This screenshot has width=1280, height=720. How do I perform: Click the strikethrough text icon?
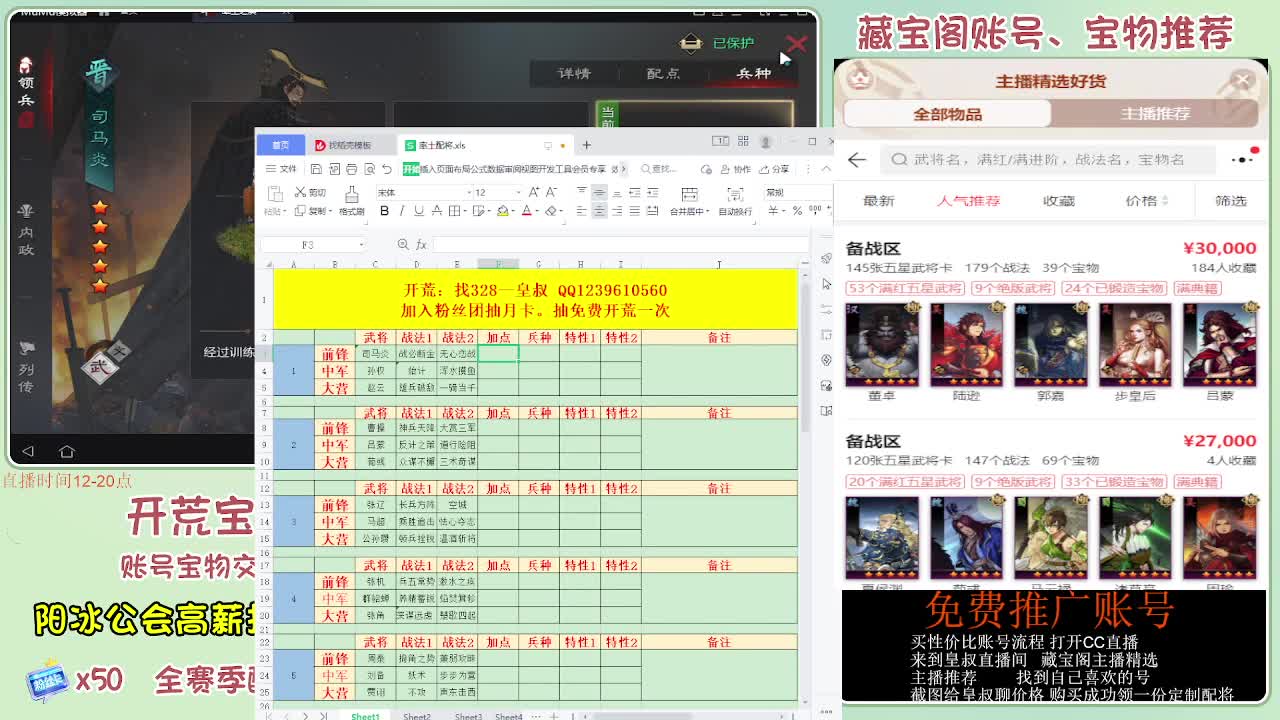[x=437, y=211]
